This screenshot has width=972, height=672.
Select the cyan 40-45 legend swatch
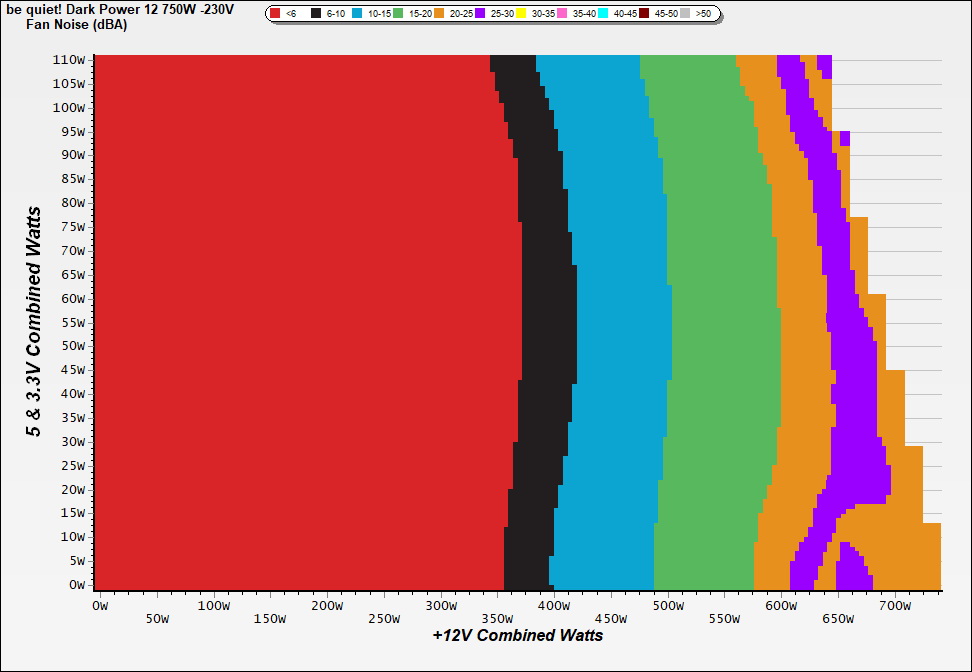[603, 13]
